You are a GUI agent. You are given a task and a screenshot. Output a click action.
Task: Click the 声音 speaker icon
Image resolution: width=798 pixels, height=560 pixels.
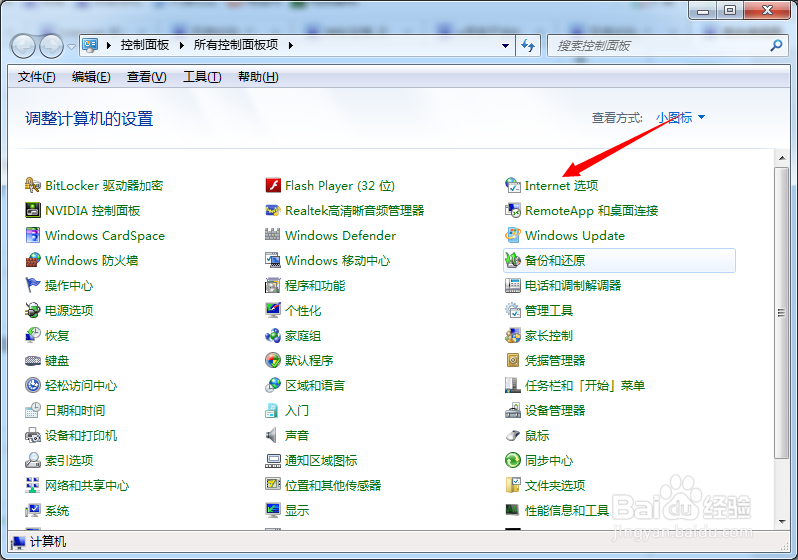272,435
